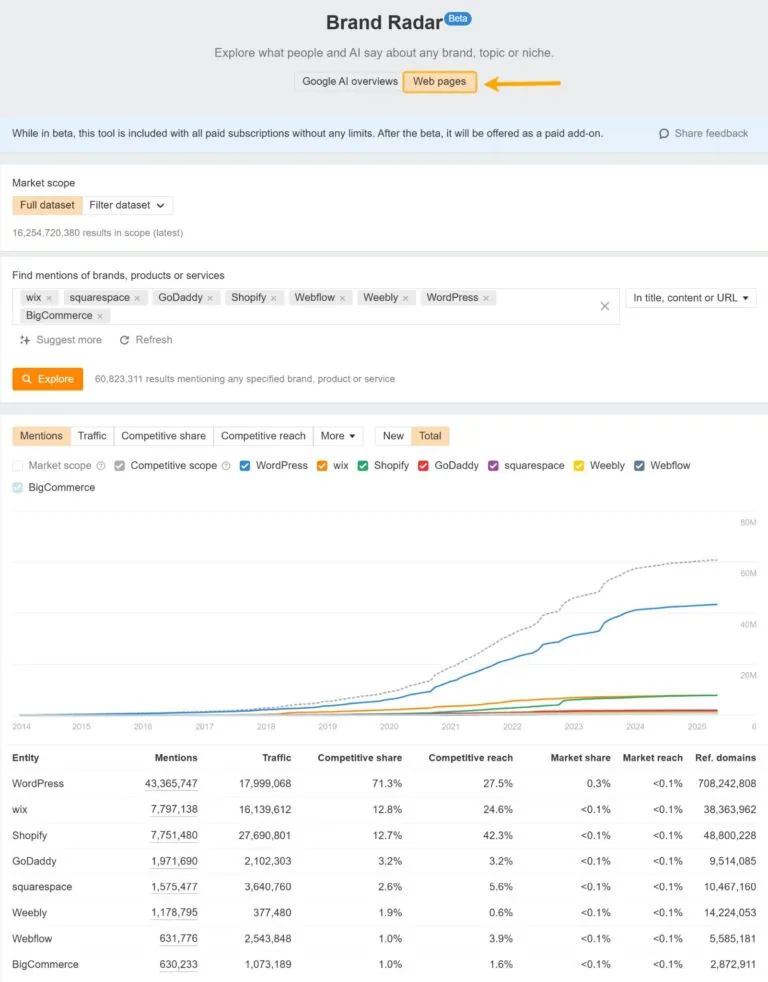Clear all brands with the large X

point(605,306)
